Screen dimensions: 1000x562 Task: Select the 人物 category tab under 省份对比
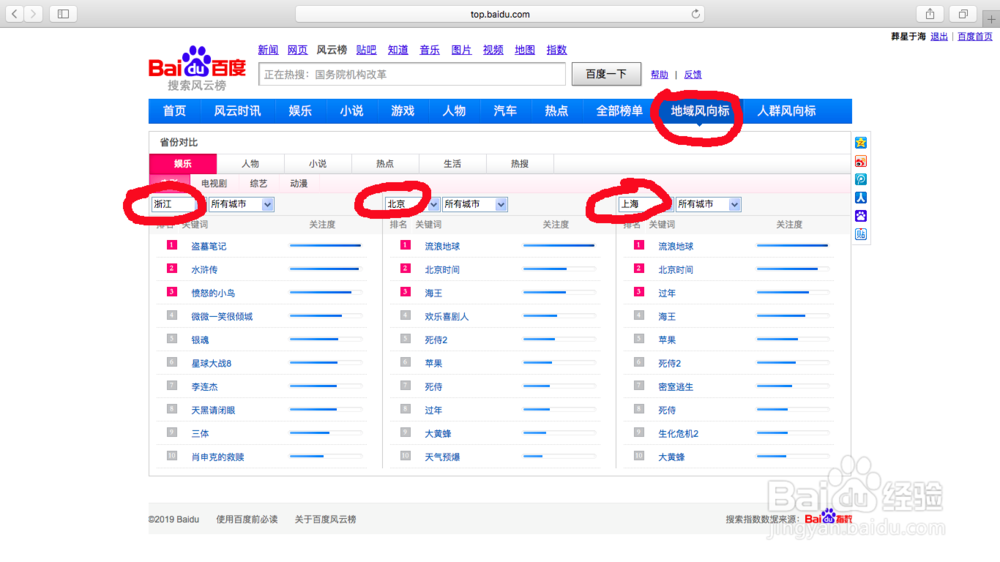251,164
